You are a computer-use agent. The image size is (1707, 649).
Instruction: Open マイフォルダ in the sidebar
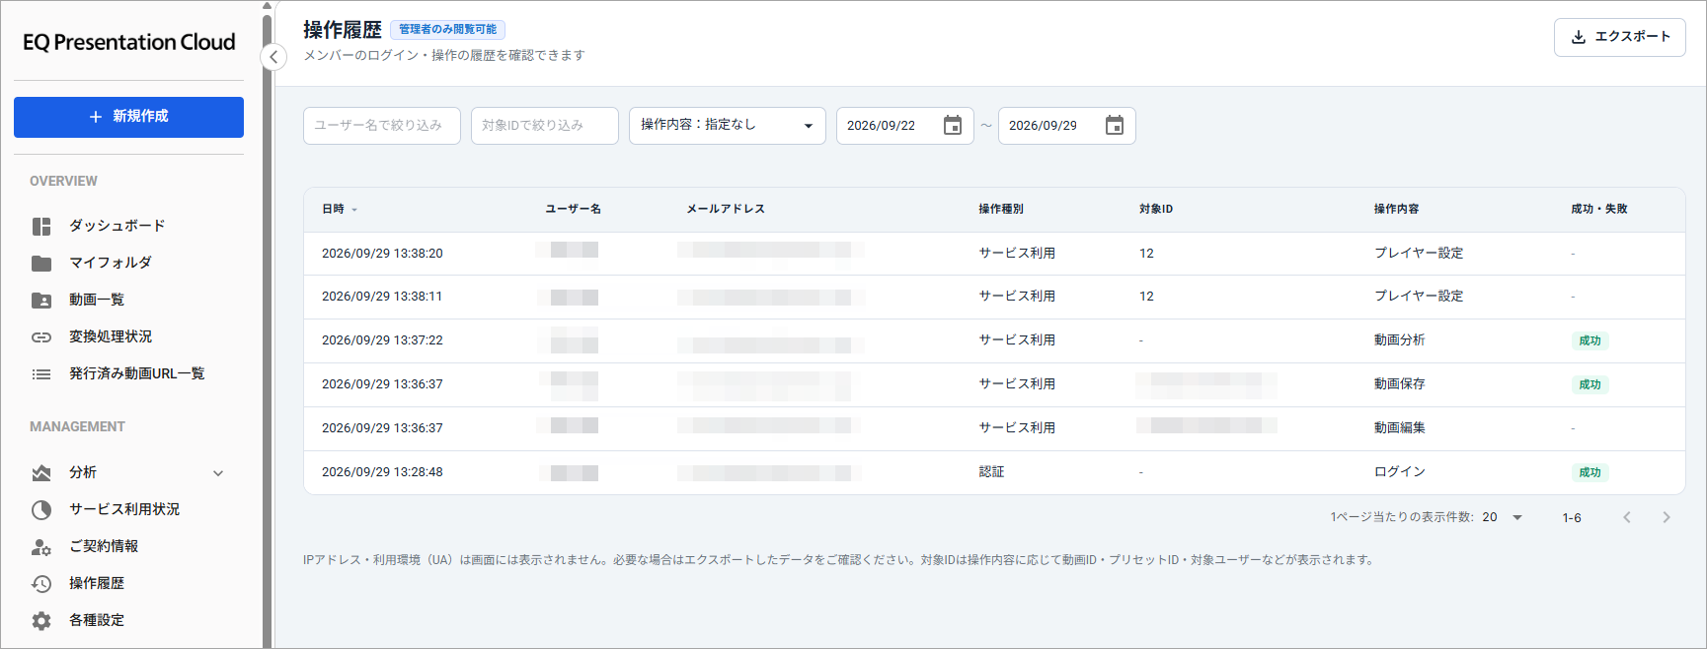(110, 263)
